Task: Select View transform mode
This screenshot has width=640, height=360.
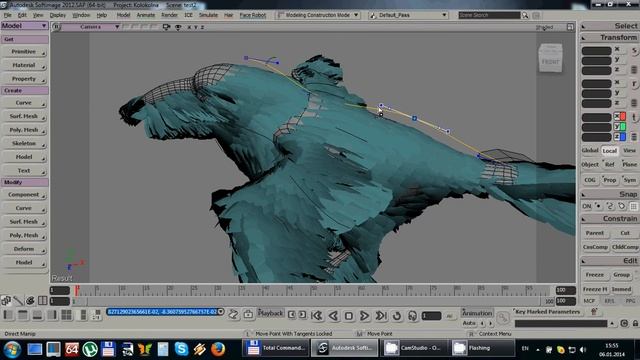Action: tap(629, 151)
